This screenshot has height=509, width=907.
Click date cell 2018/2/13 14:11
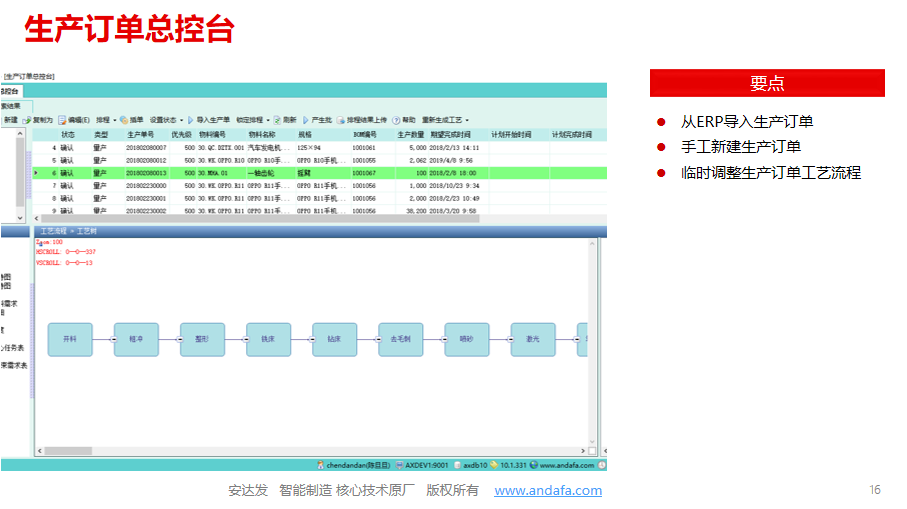coord(454,148)
